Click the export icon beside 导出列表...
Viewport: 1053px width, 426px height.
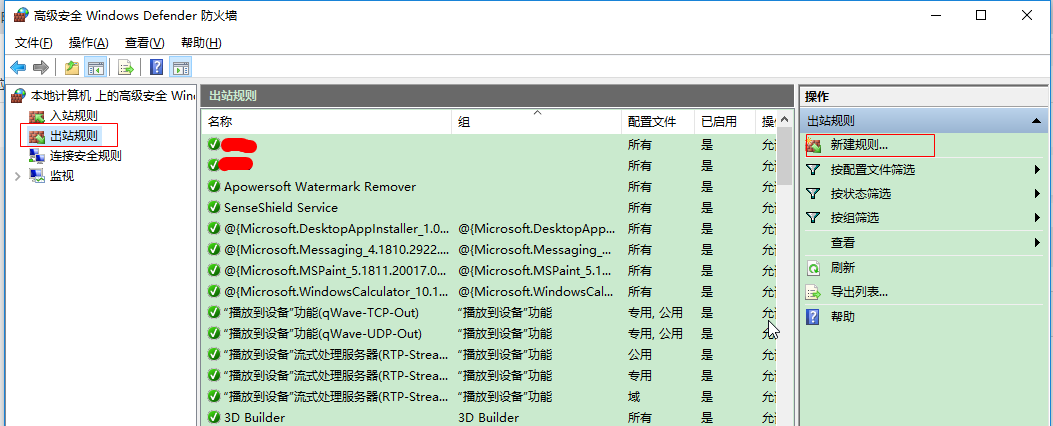(813, 292)
